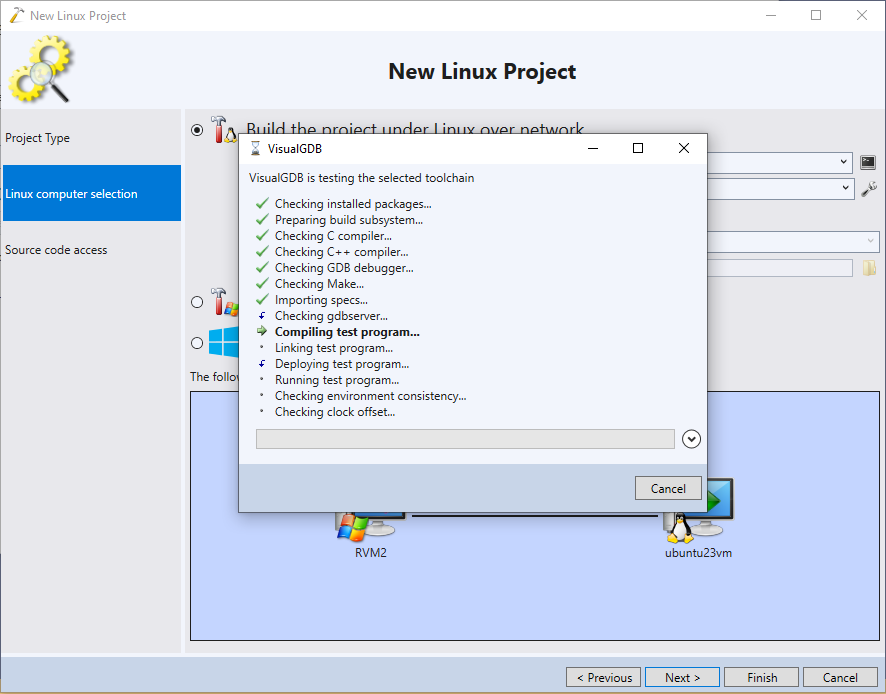Select the Windows logo build option radio
This screenshot has width=886, height=694.
[197, 343]
